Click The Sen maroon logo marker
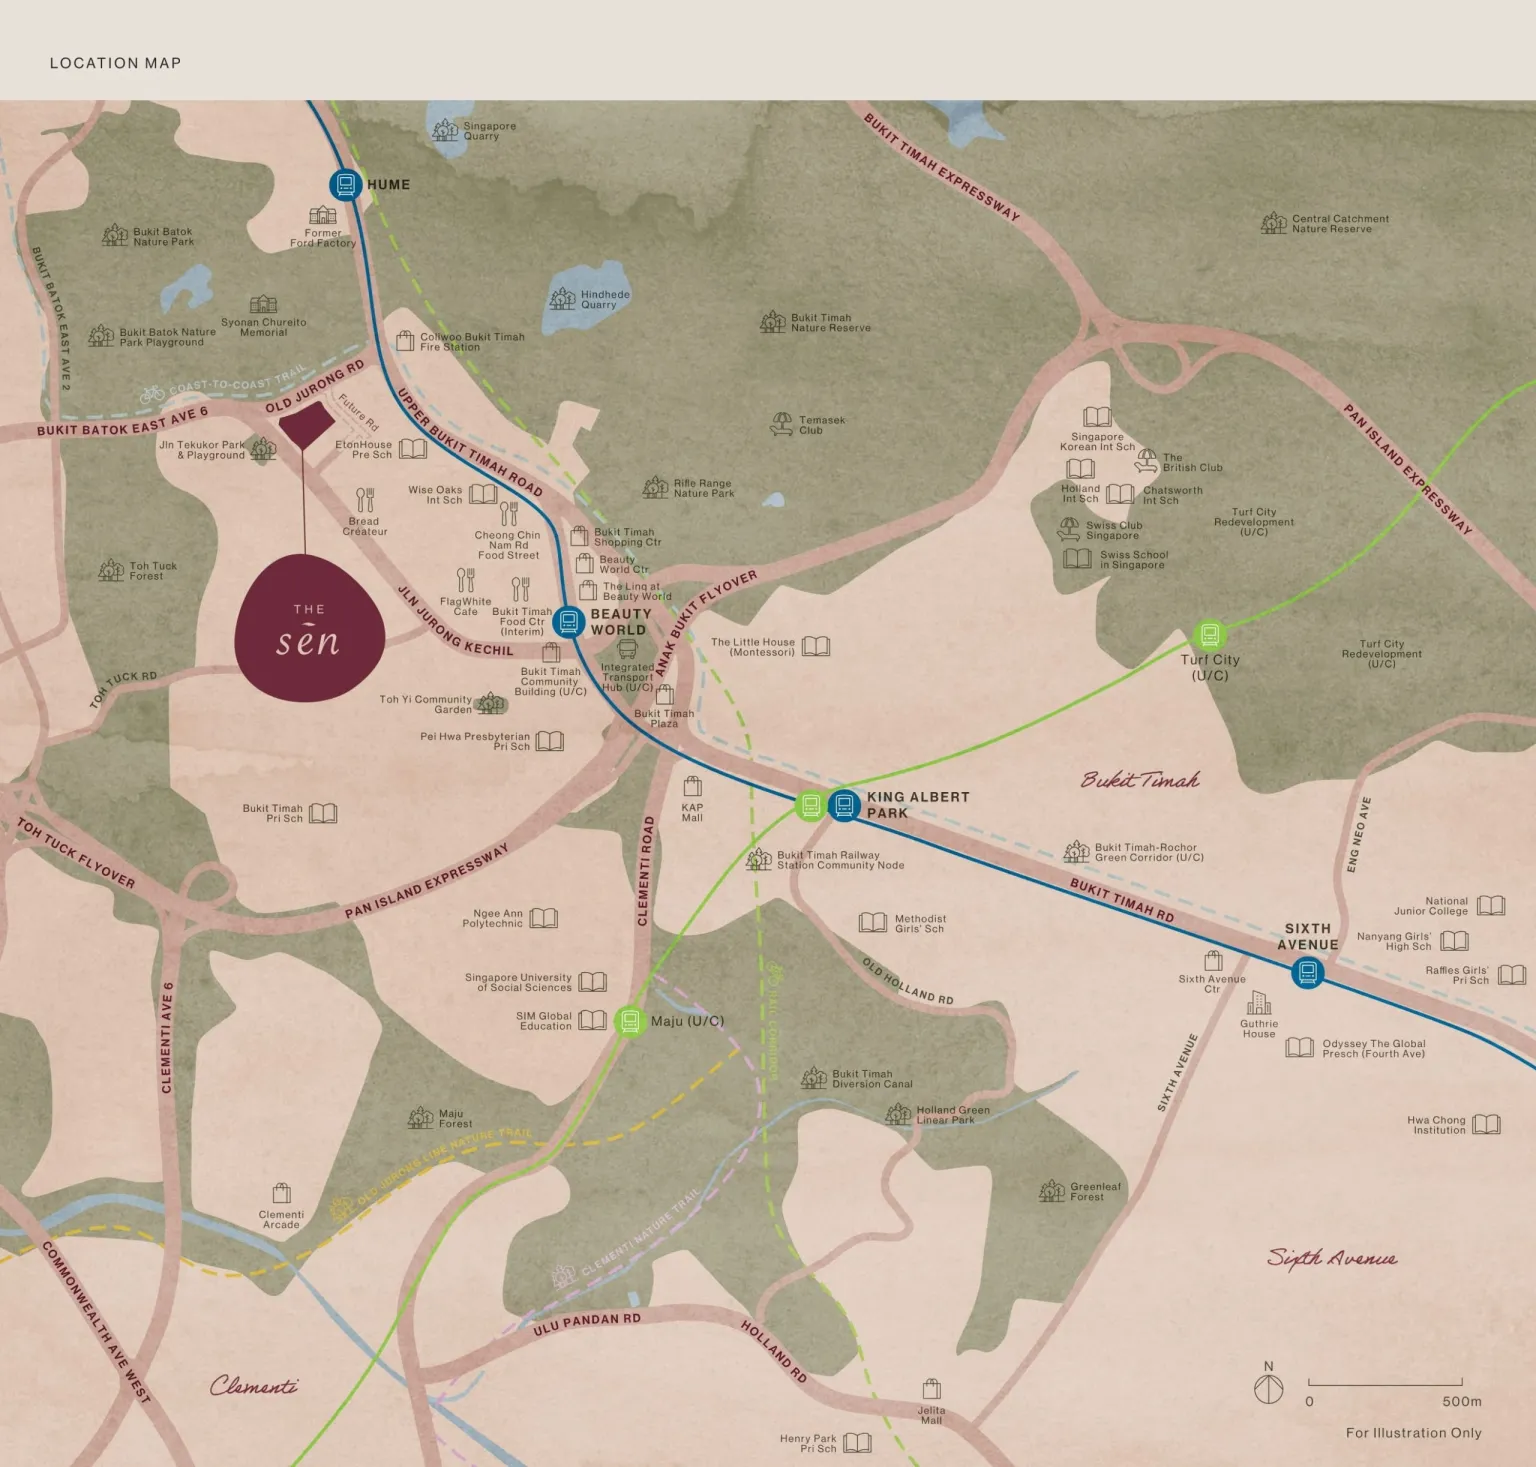1536x1467 pixels. point(309,628)
